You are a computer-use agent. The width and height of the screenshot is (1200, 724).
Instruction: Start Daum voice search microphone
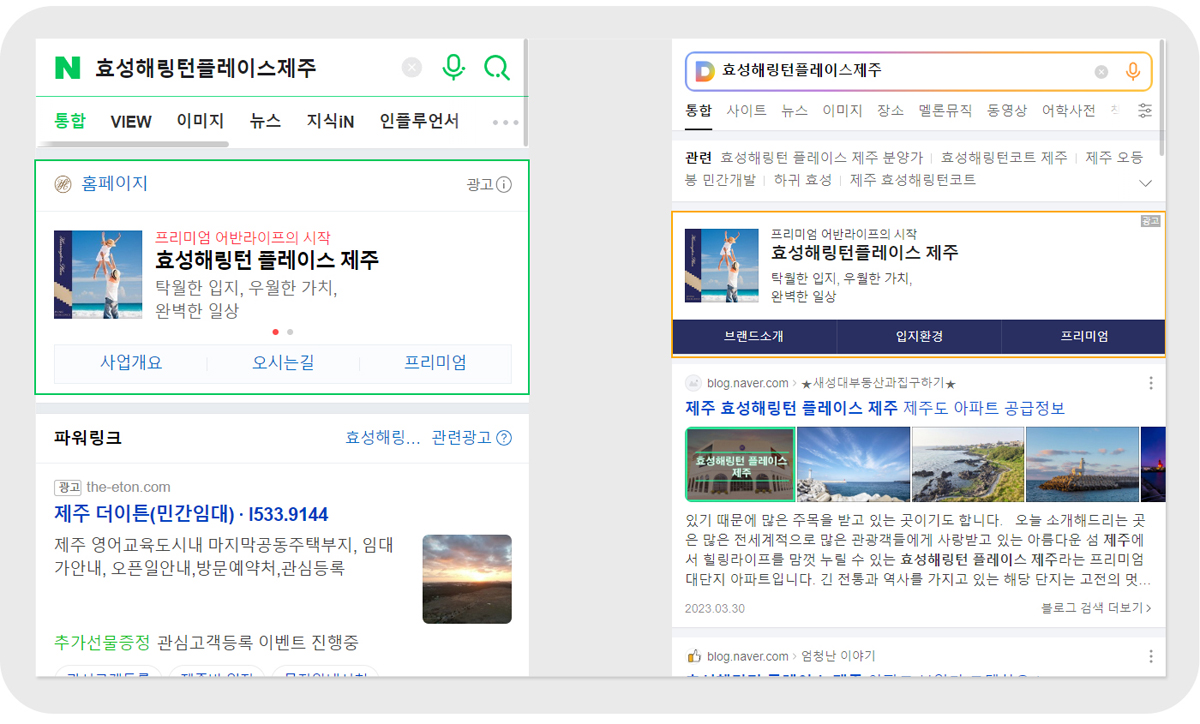pyautogui.click(x=1133, y=71)
